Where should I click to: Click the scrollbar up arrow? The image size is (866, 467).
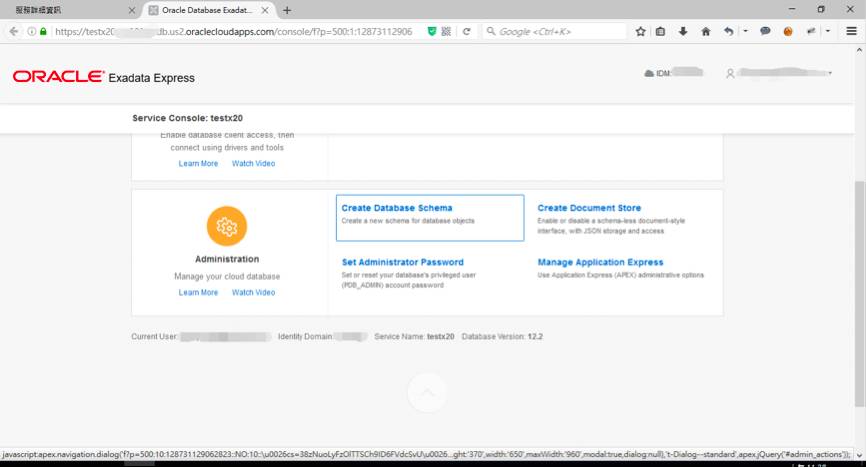click(859, 50)
